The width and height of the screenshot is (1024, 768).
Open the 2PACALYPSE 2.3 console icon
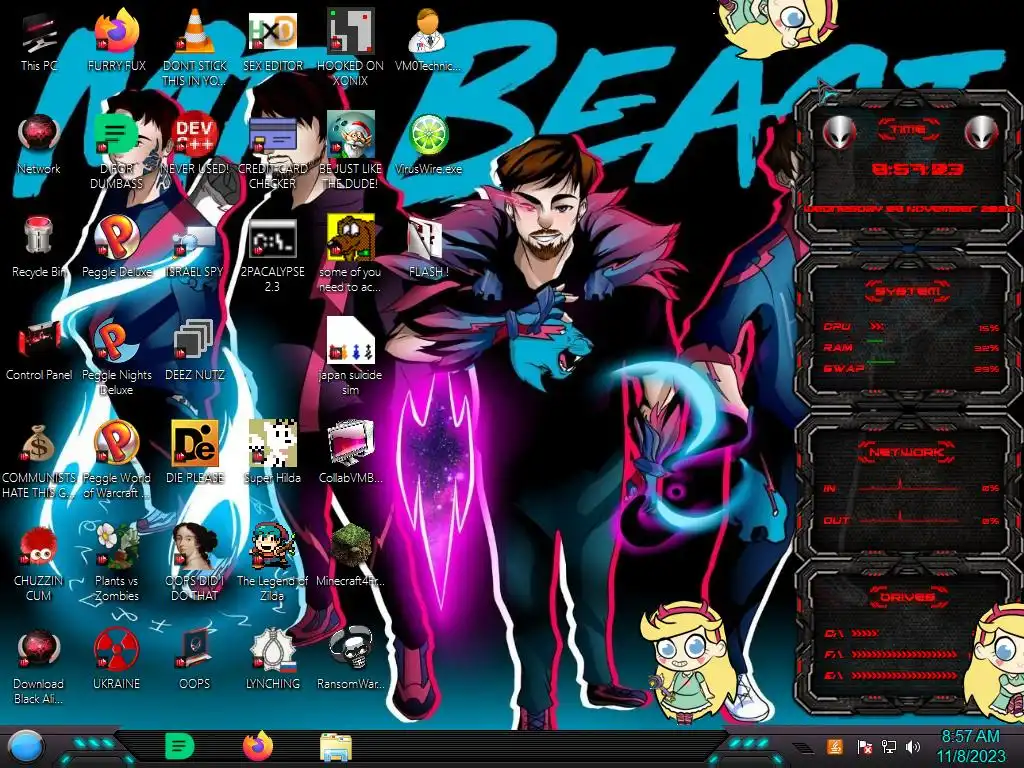pos(272,255)
